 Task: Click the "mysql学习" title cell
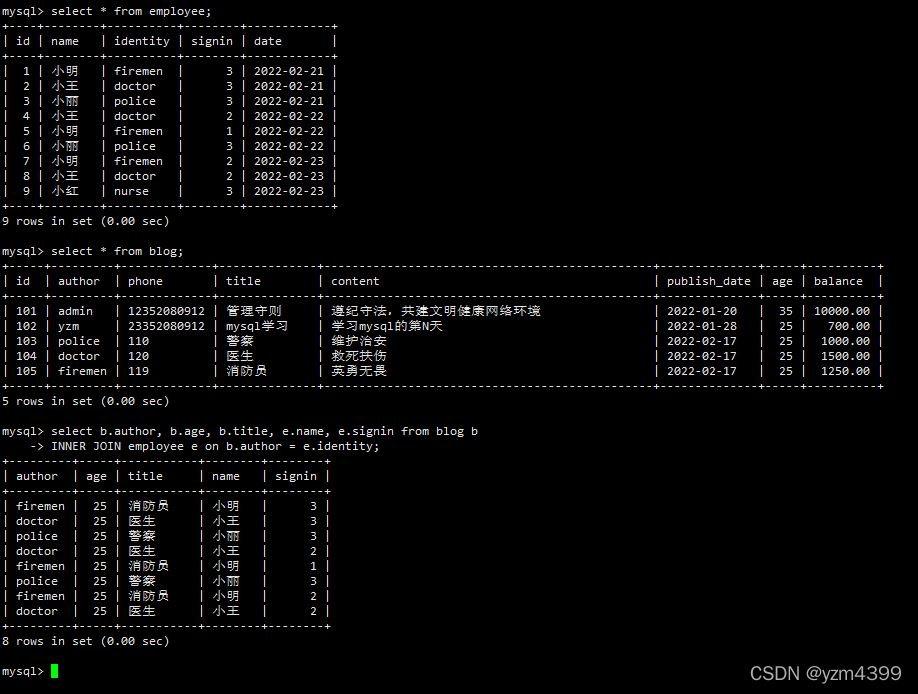(257, 326)
